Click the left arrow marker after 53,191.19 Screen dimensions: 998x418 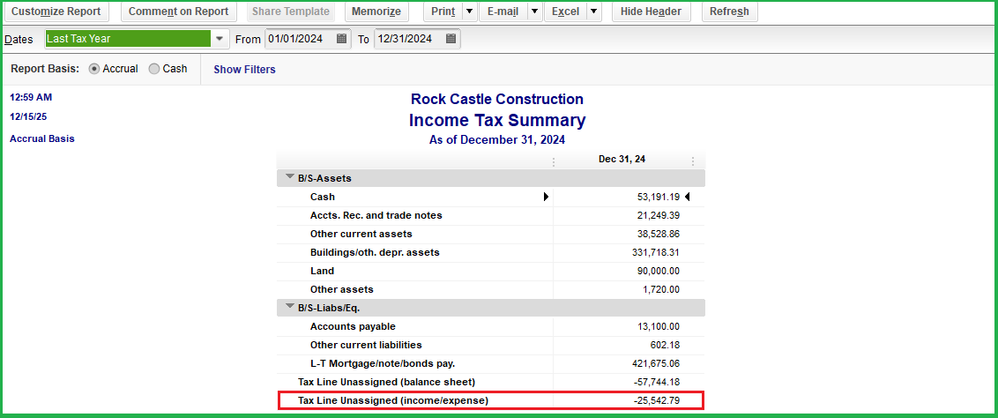tap(687, 197)
